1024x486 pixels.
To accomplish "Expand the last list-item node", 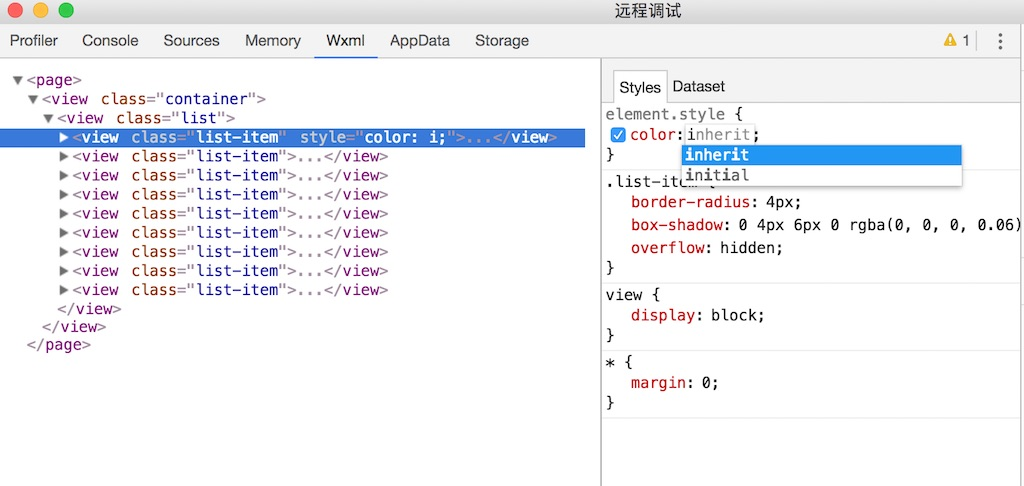I will tap(64, 290).
